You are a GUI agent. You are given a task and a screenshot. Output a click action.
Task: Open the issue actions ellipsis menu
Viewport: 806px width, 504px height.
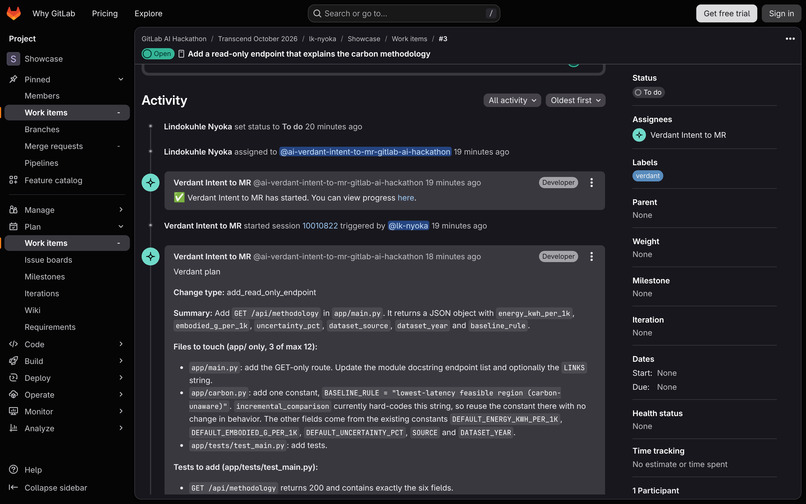790,39
